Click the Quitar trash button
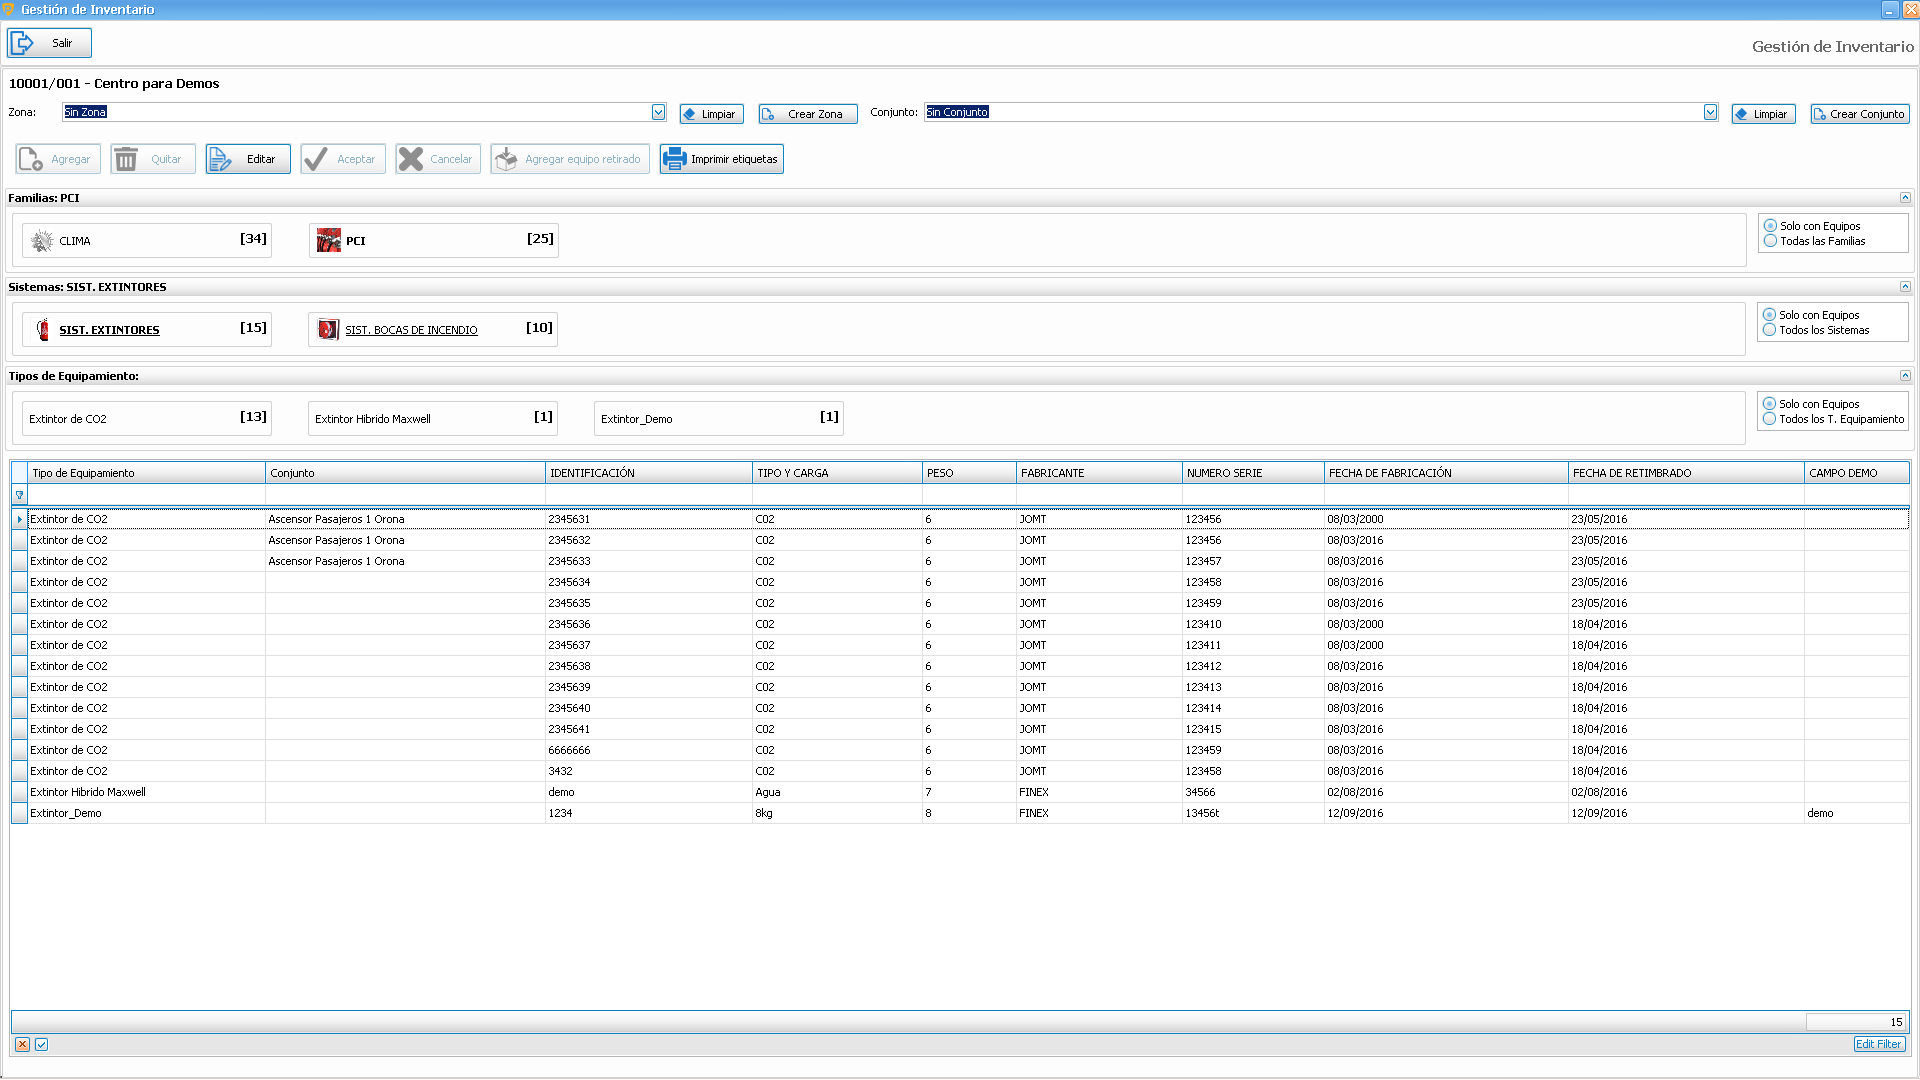This screenshot has height=1080, width=1920. (x=153, y=159)
